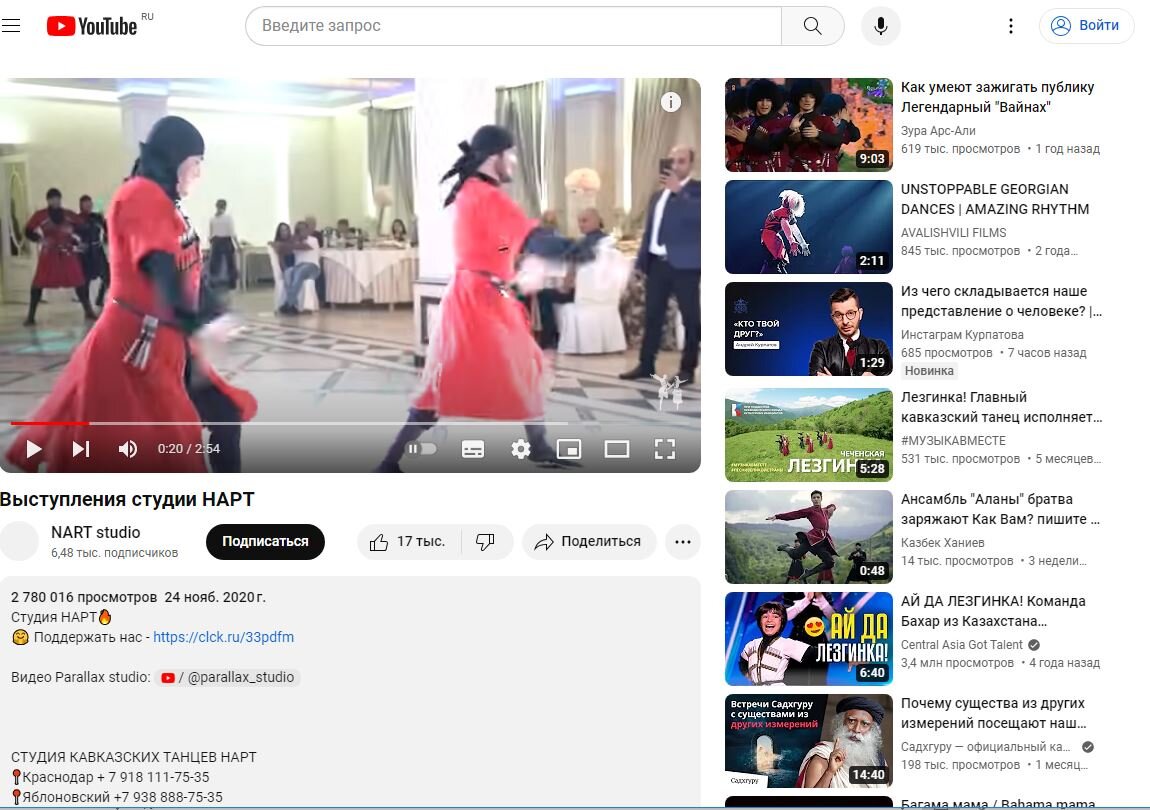This screenshot has height=810, width=1150.
Task: Mute the video with the volume icon
Action: pyautogui.click(x=128, y=448)
